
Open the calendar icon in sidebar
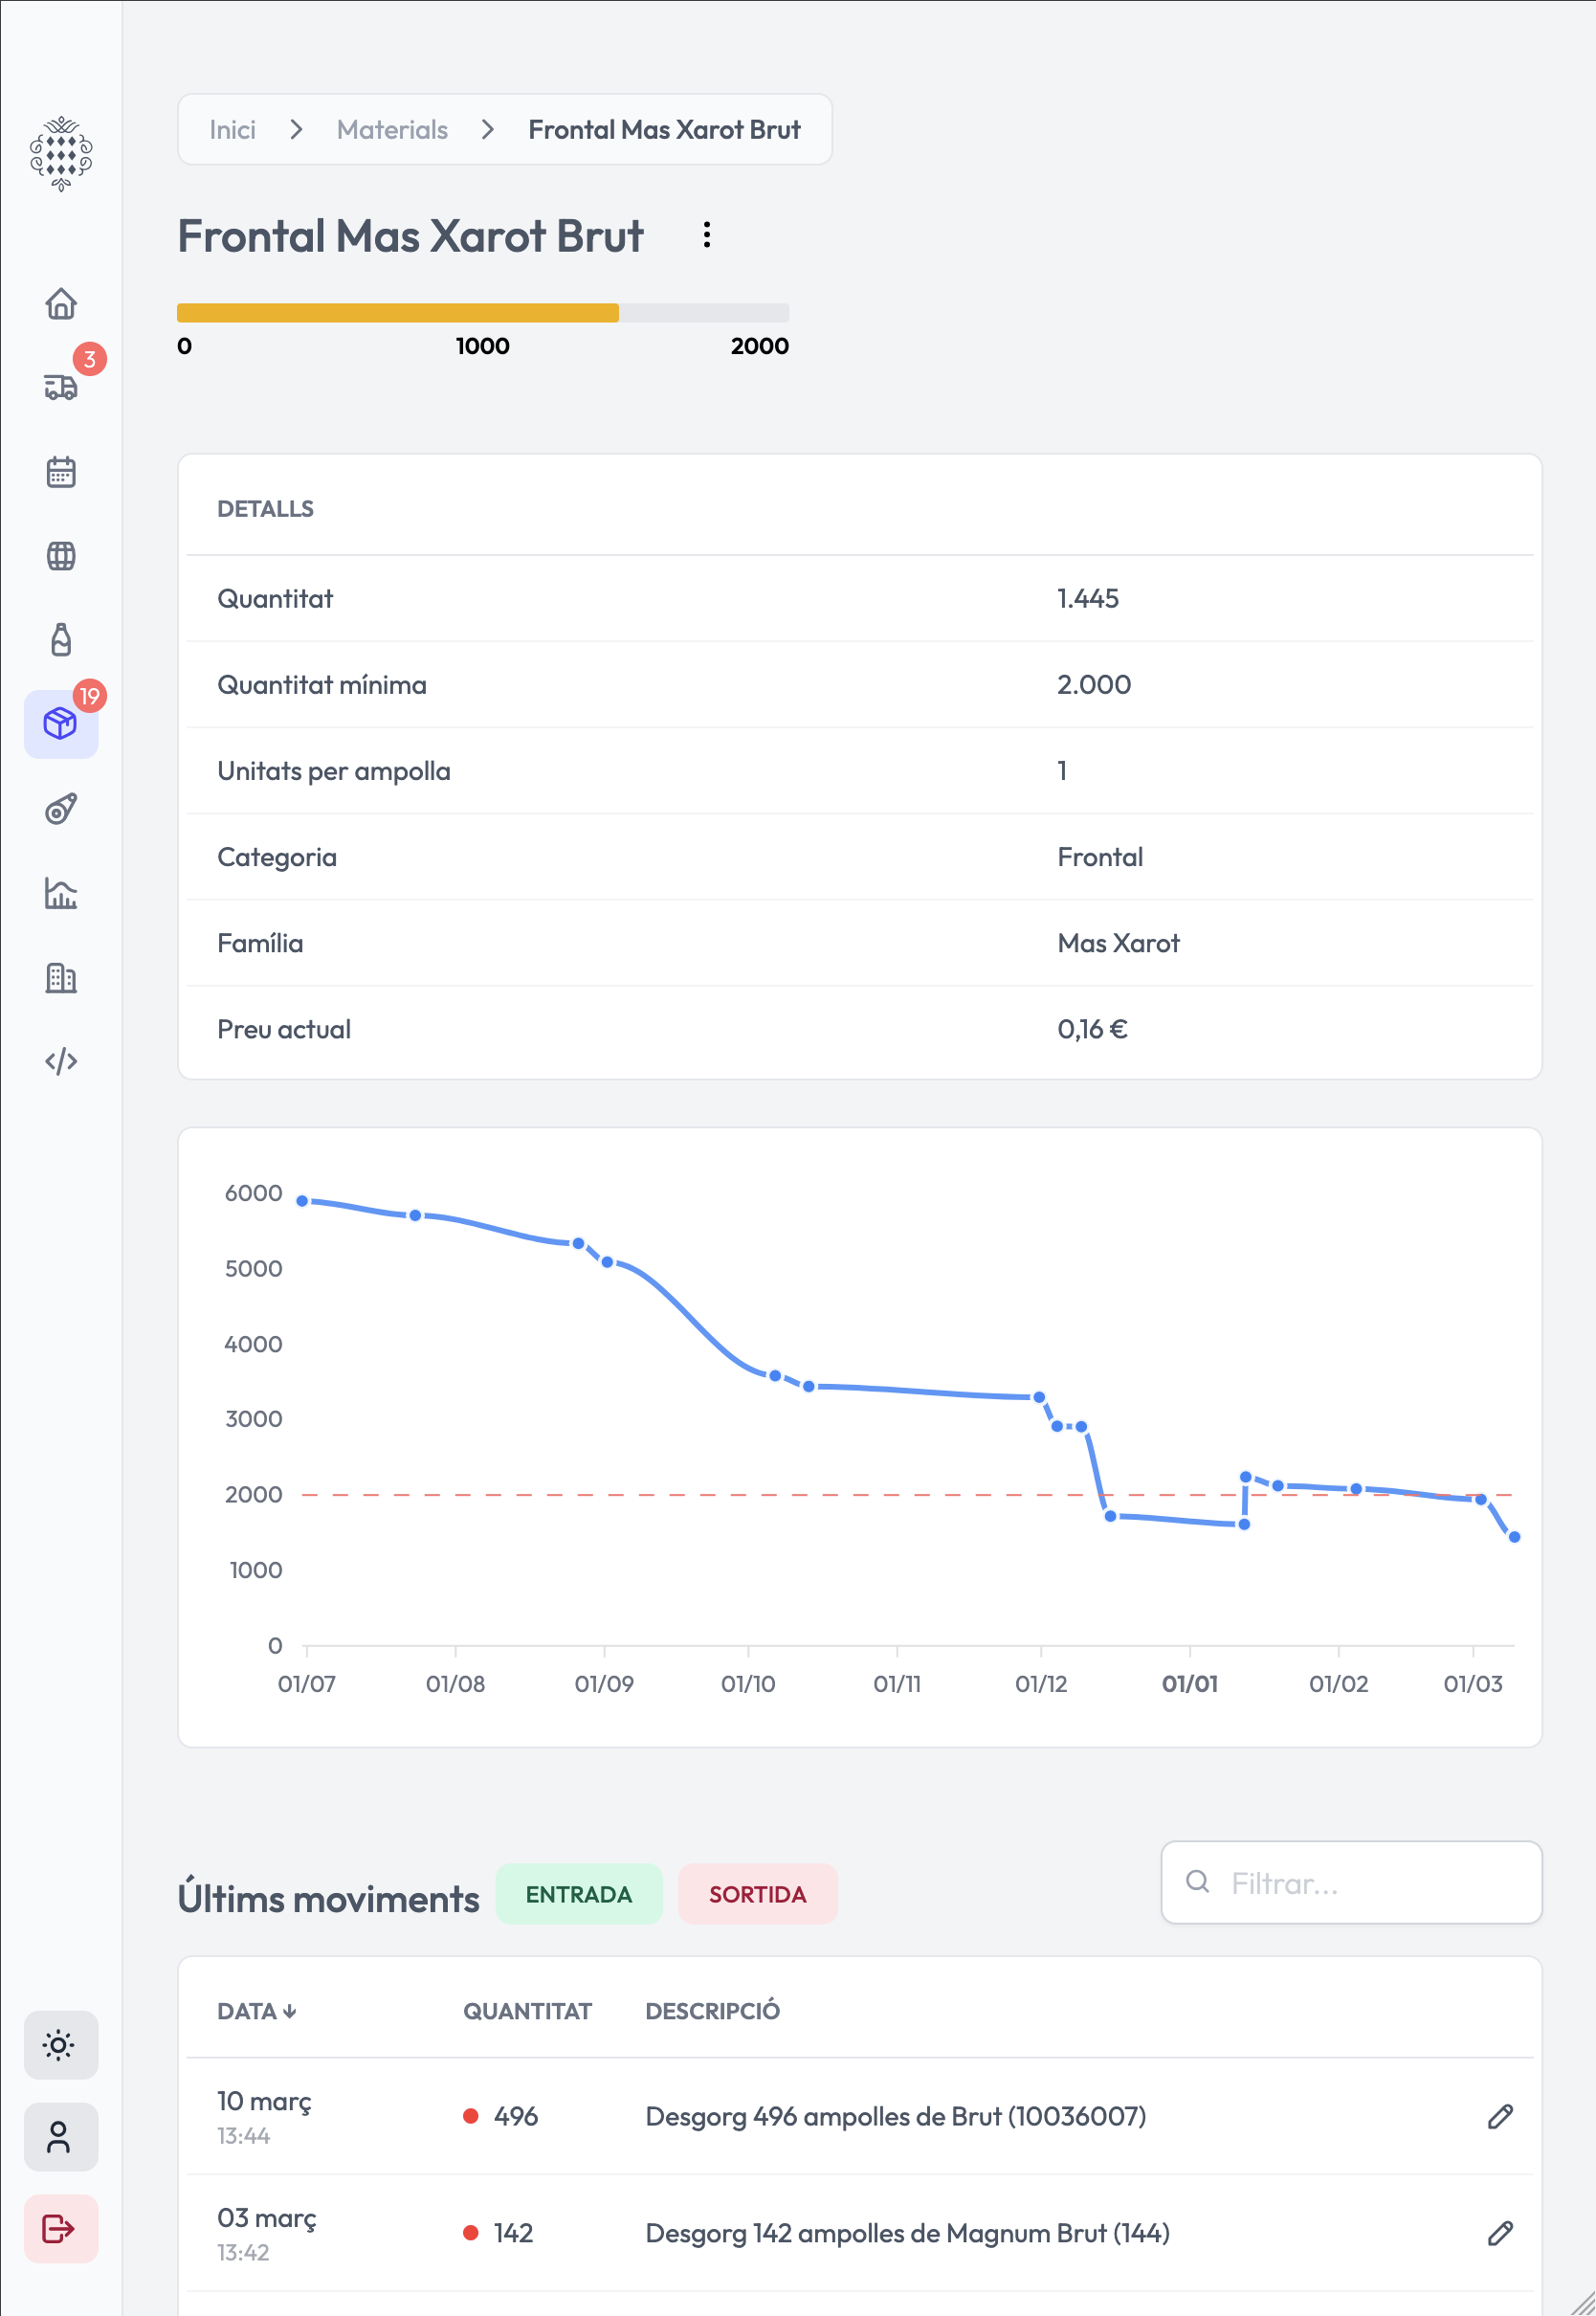point(61,471)
